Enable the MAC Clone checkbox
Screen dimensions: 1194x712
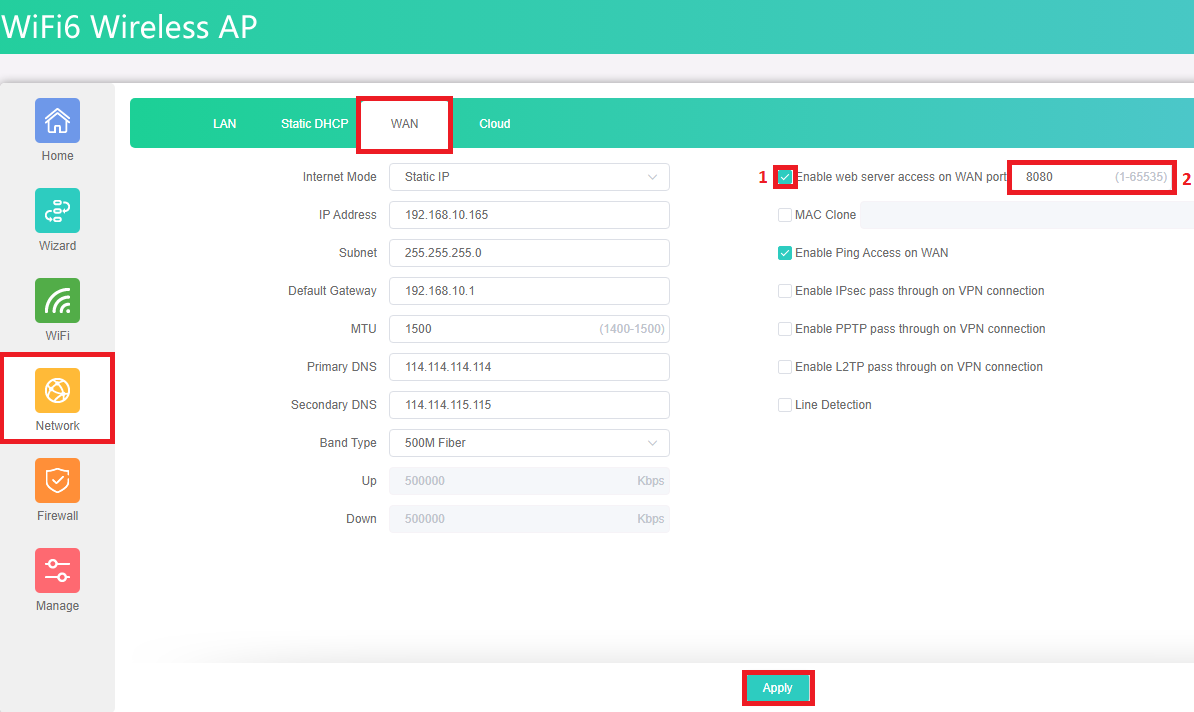[785, 215]
